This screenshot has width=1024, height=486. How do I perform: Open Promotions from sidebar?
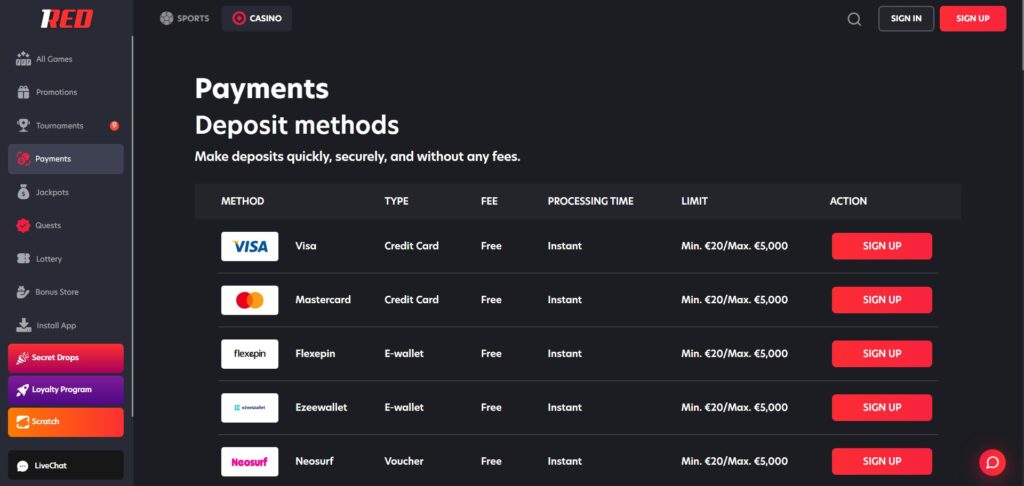pyautogui.click(x=56, y=92)
